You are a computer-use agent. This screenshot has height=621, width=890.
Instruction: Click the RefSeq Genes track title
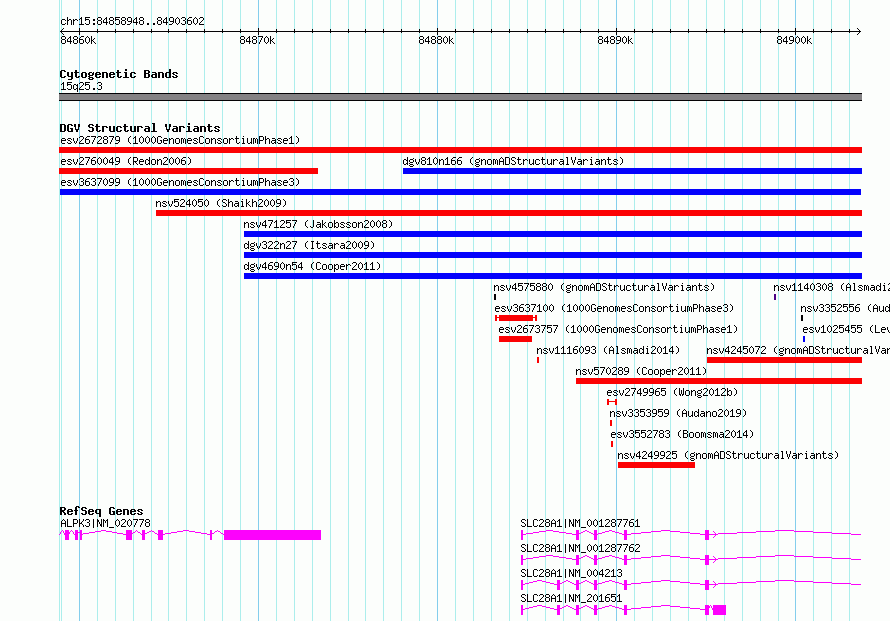[x=101, y=511]
